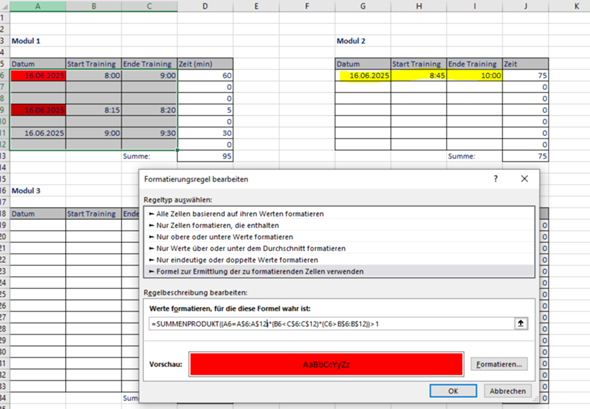Click yellow cell with 8:45 in Modul 2
The image size is (590, 409).
coord(419,76)
